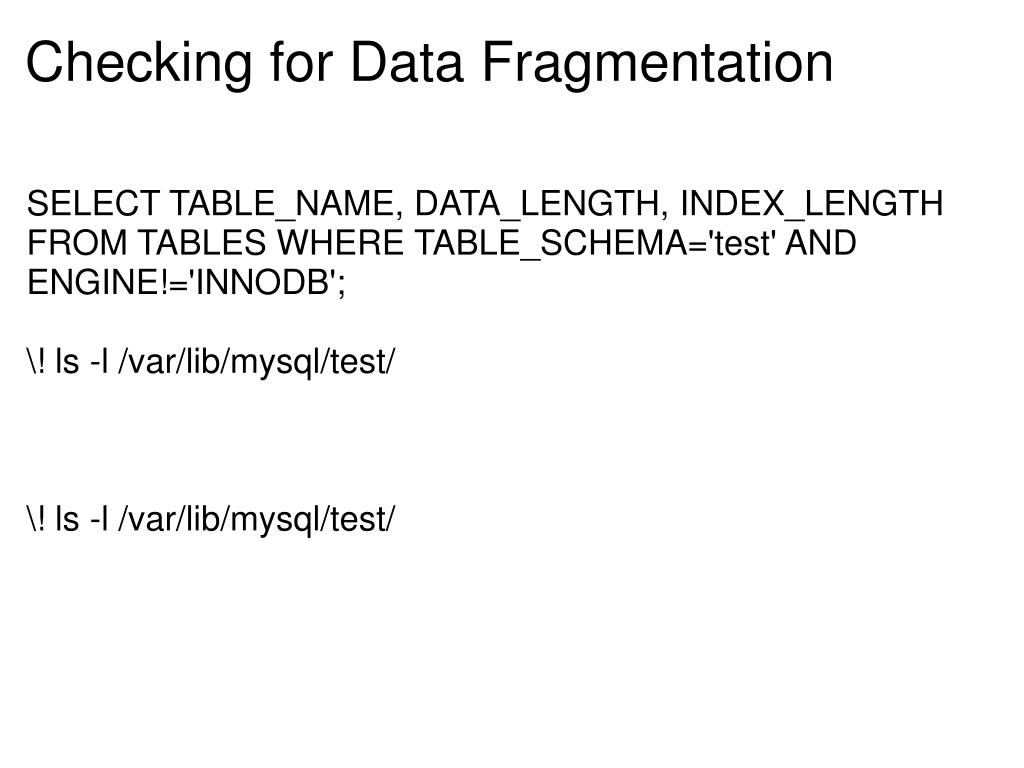
Task: Click the word TABLES after FROM
Action: 201,243
